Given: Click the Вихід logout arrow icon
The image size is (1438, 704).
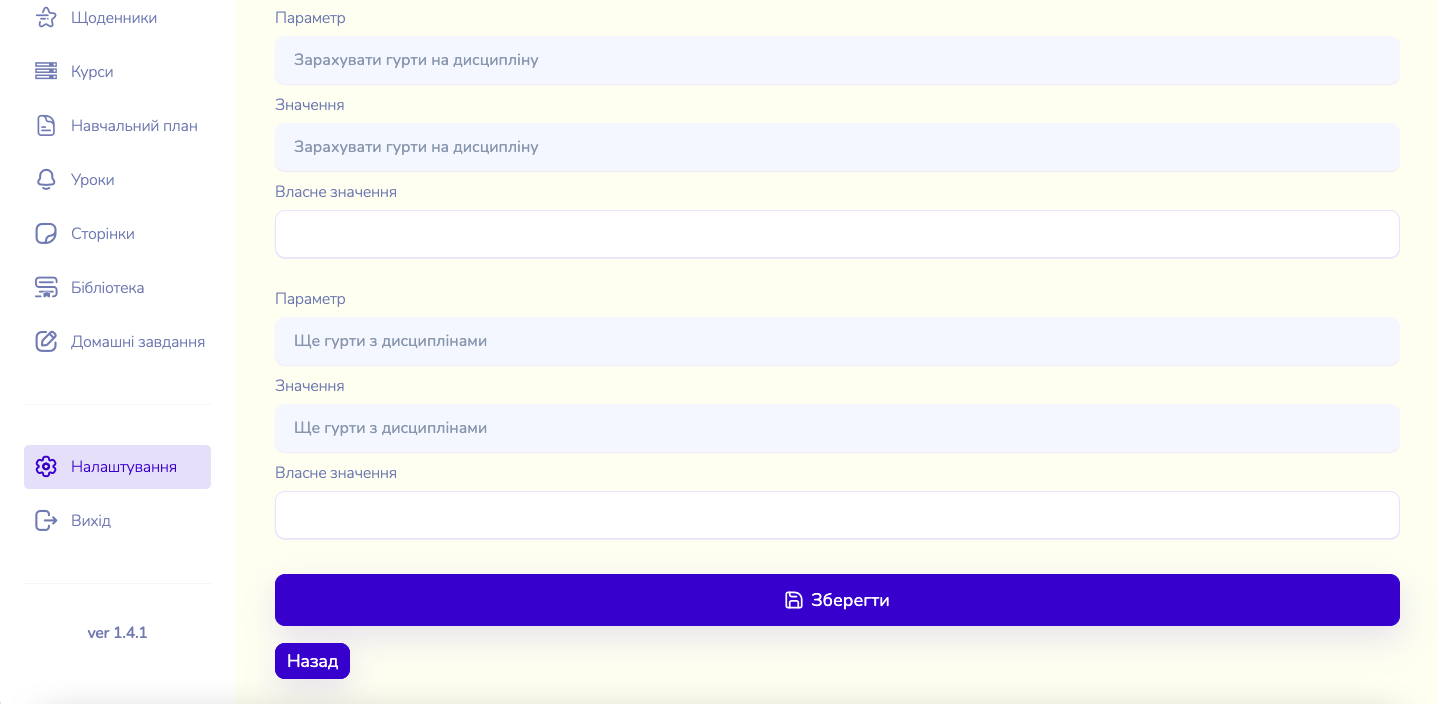Looking at the screenshot, I should tap(46, 521).
